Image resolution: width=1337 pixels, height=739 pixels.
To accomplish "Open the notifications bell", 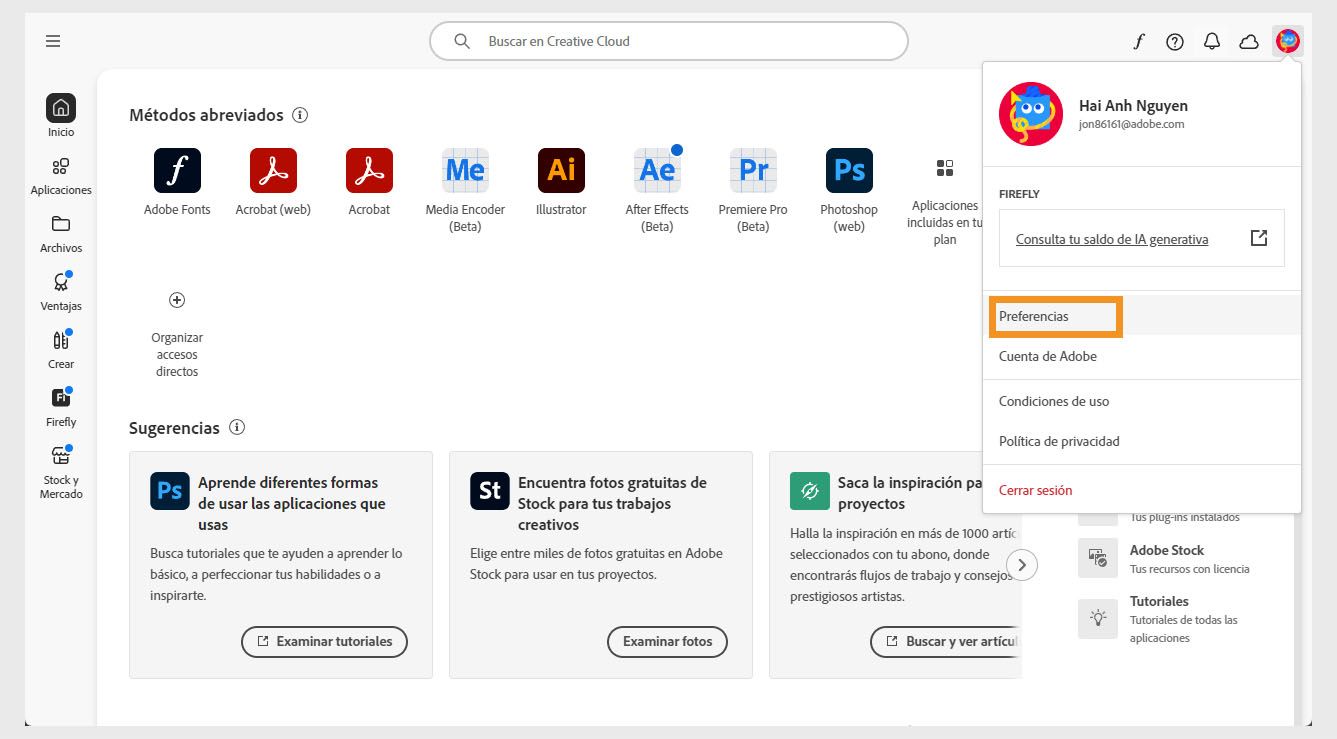I will (1212, 41).
